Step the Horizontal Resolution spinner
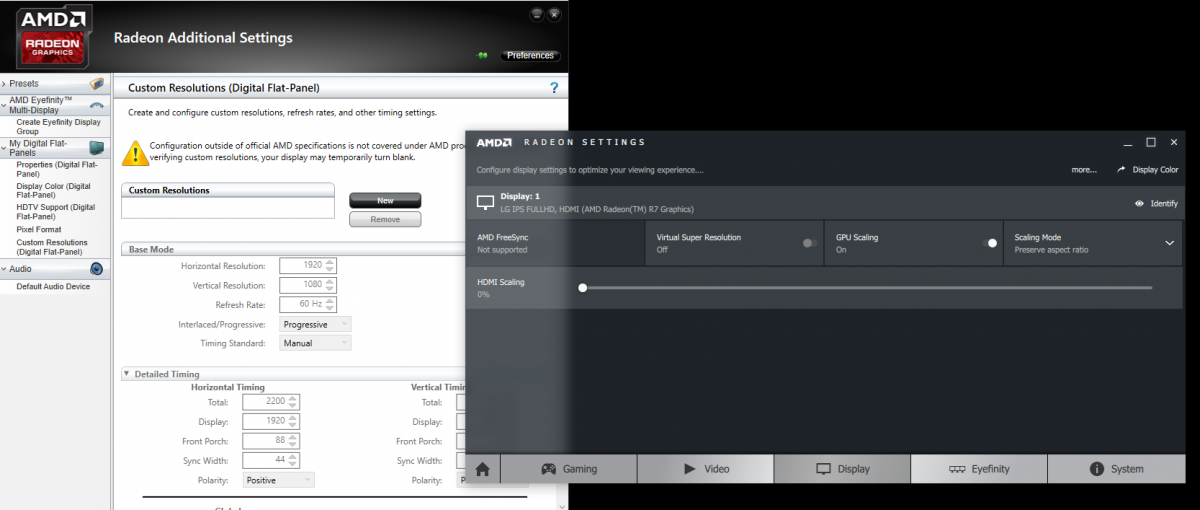Viewport: 1200px width, 510px height. (330, 266)
